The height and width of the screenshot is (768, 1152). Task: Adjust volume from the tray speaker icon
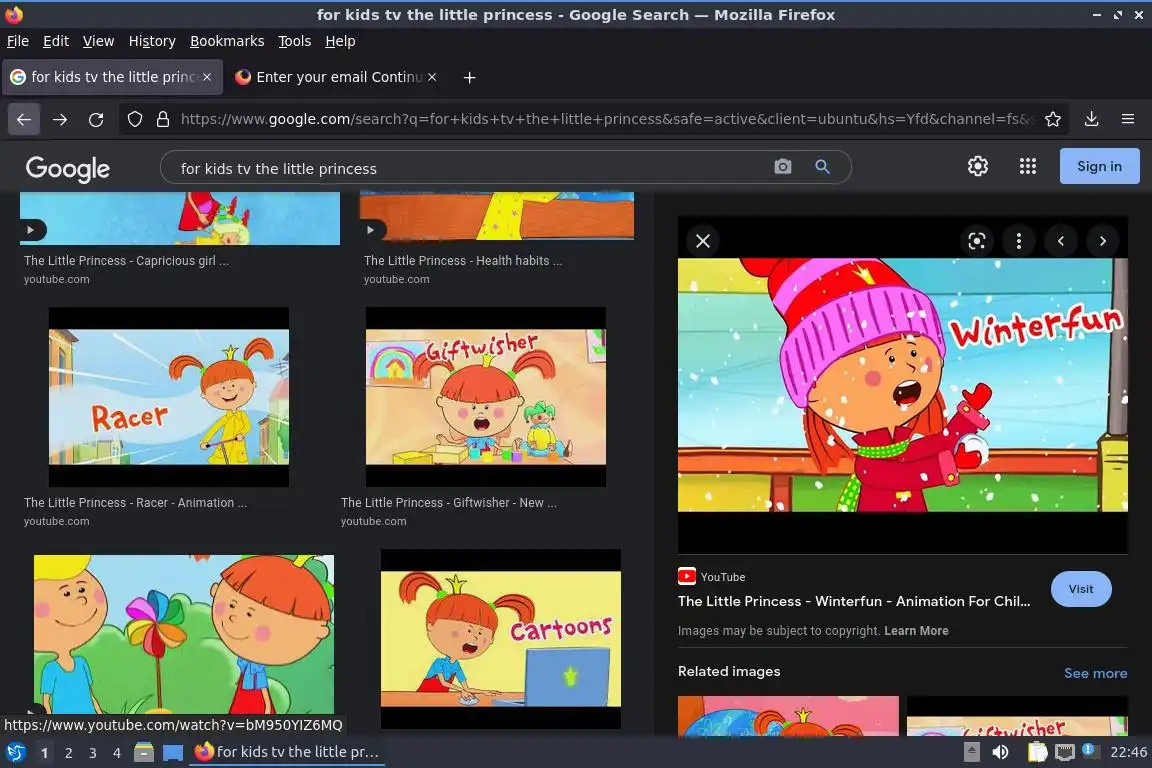(x=1000, y=752)
